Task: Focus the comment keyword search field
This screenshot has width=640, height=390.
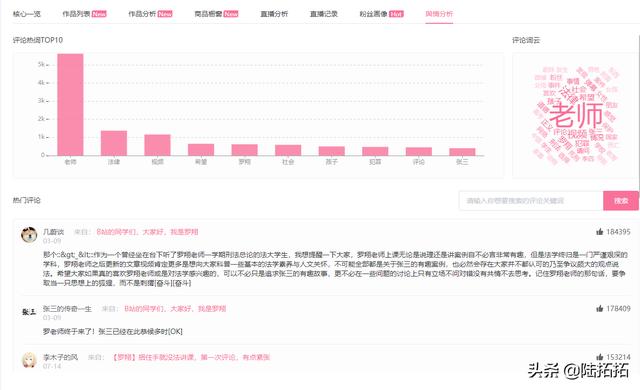Action: 531,201
